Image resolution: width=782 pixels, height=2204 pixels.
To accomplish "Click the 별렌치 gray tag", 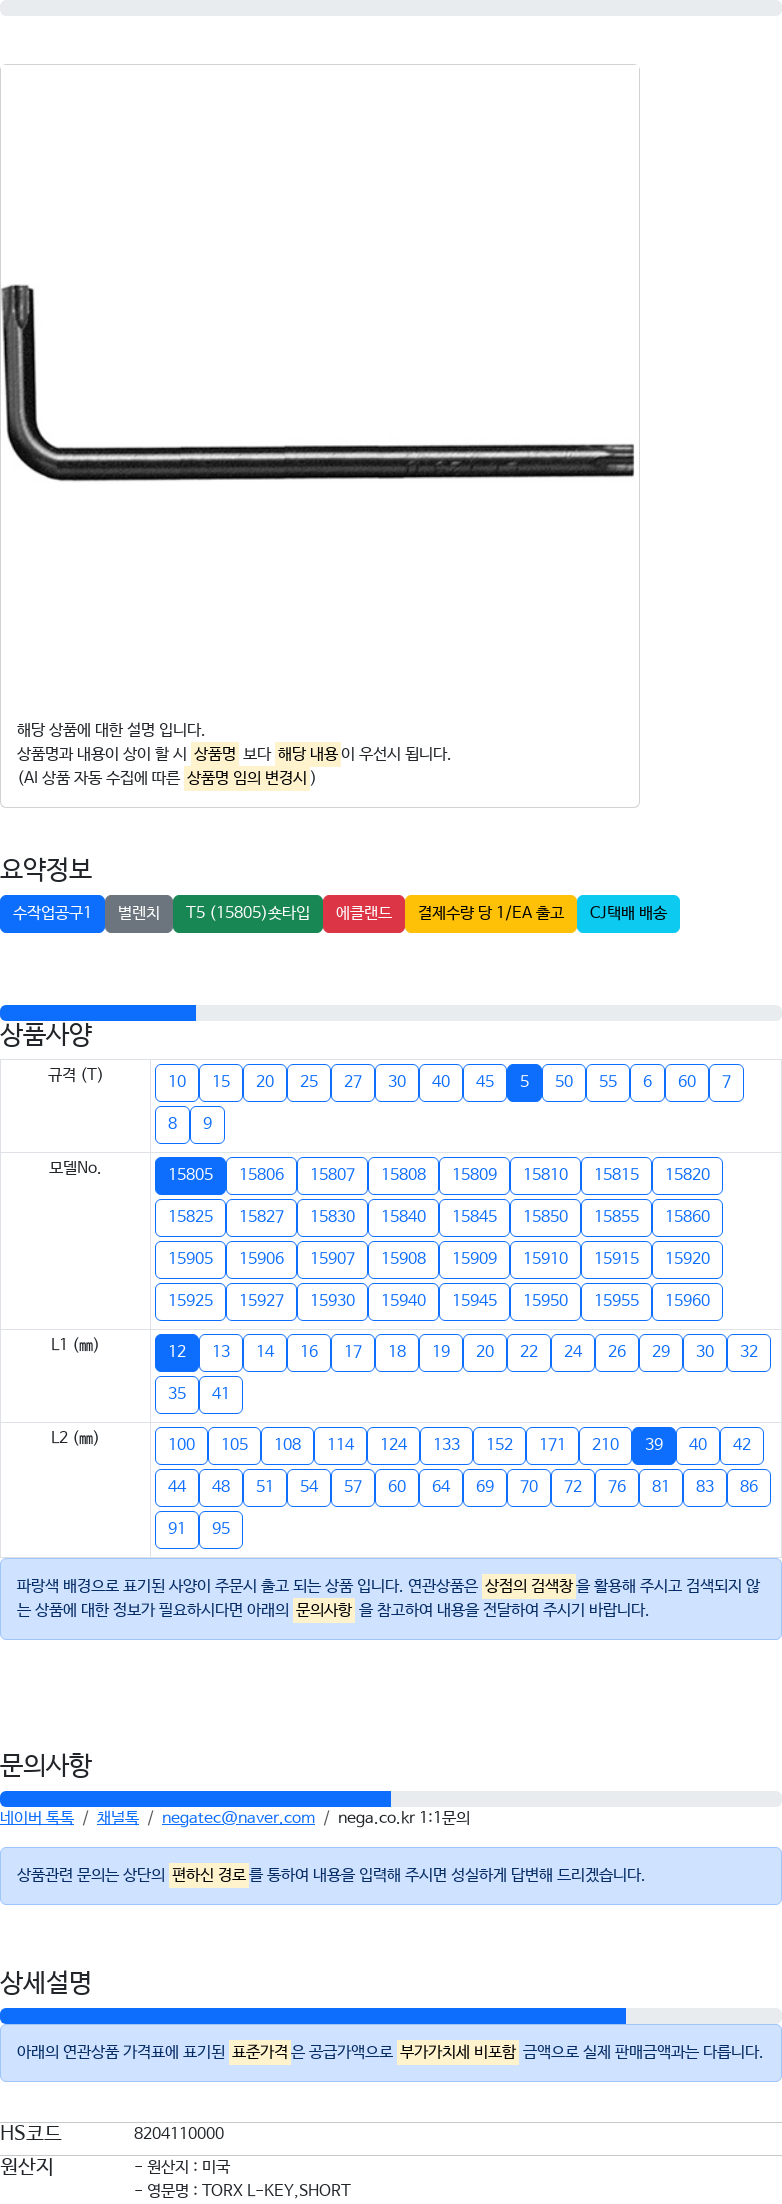I will (x=139, y=914).
